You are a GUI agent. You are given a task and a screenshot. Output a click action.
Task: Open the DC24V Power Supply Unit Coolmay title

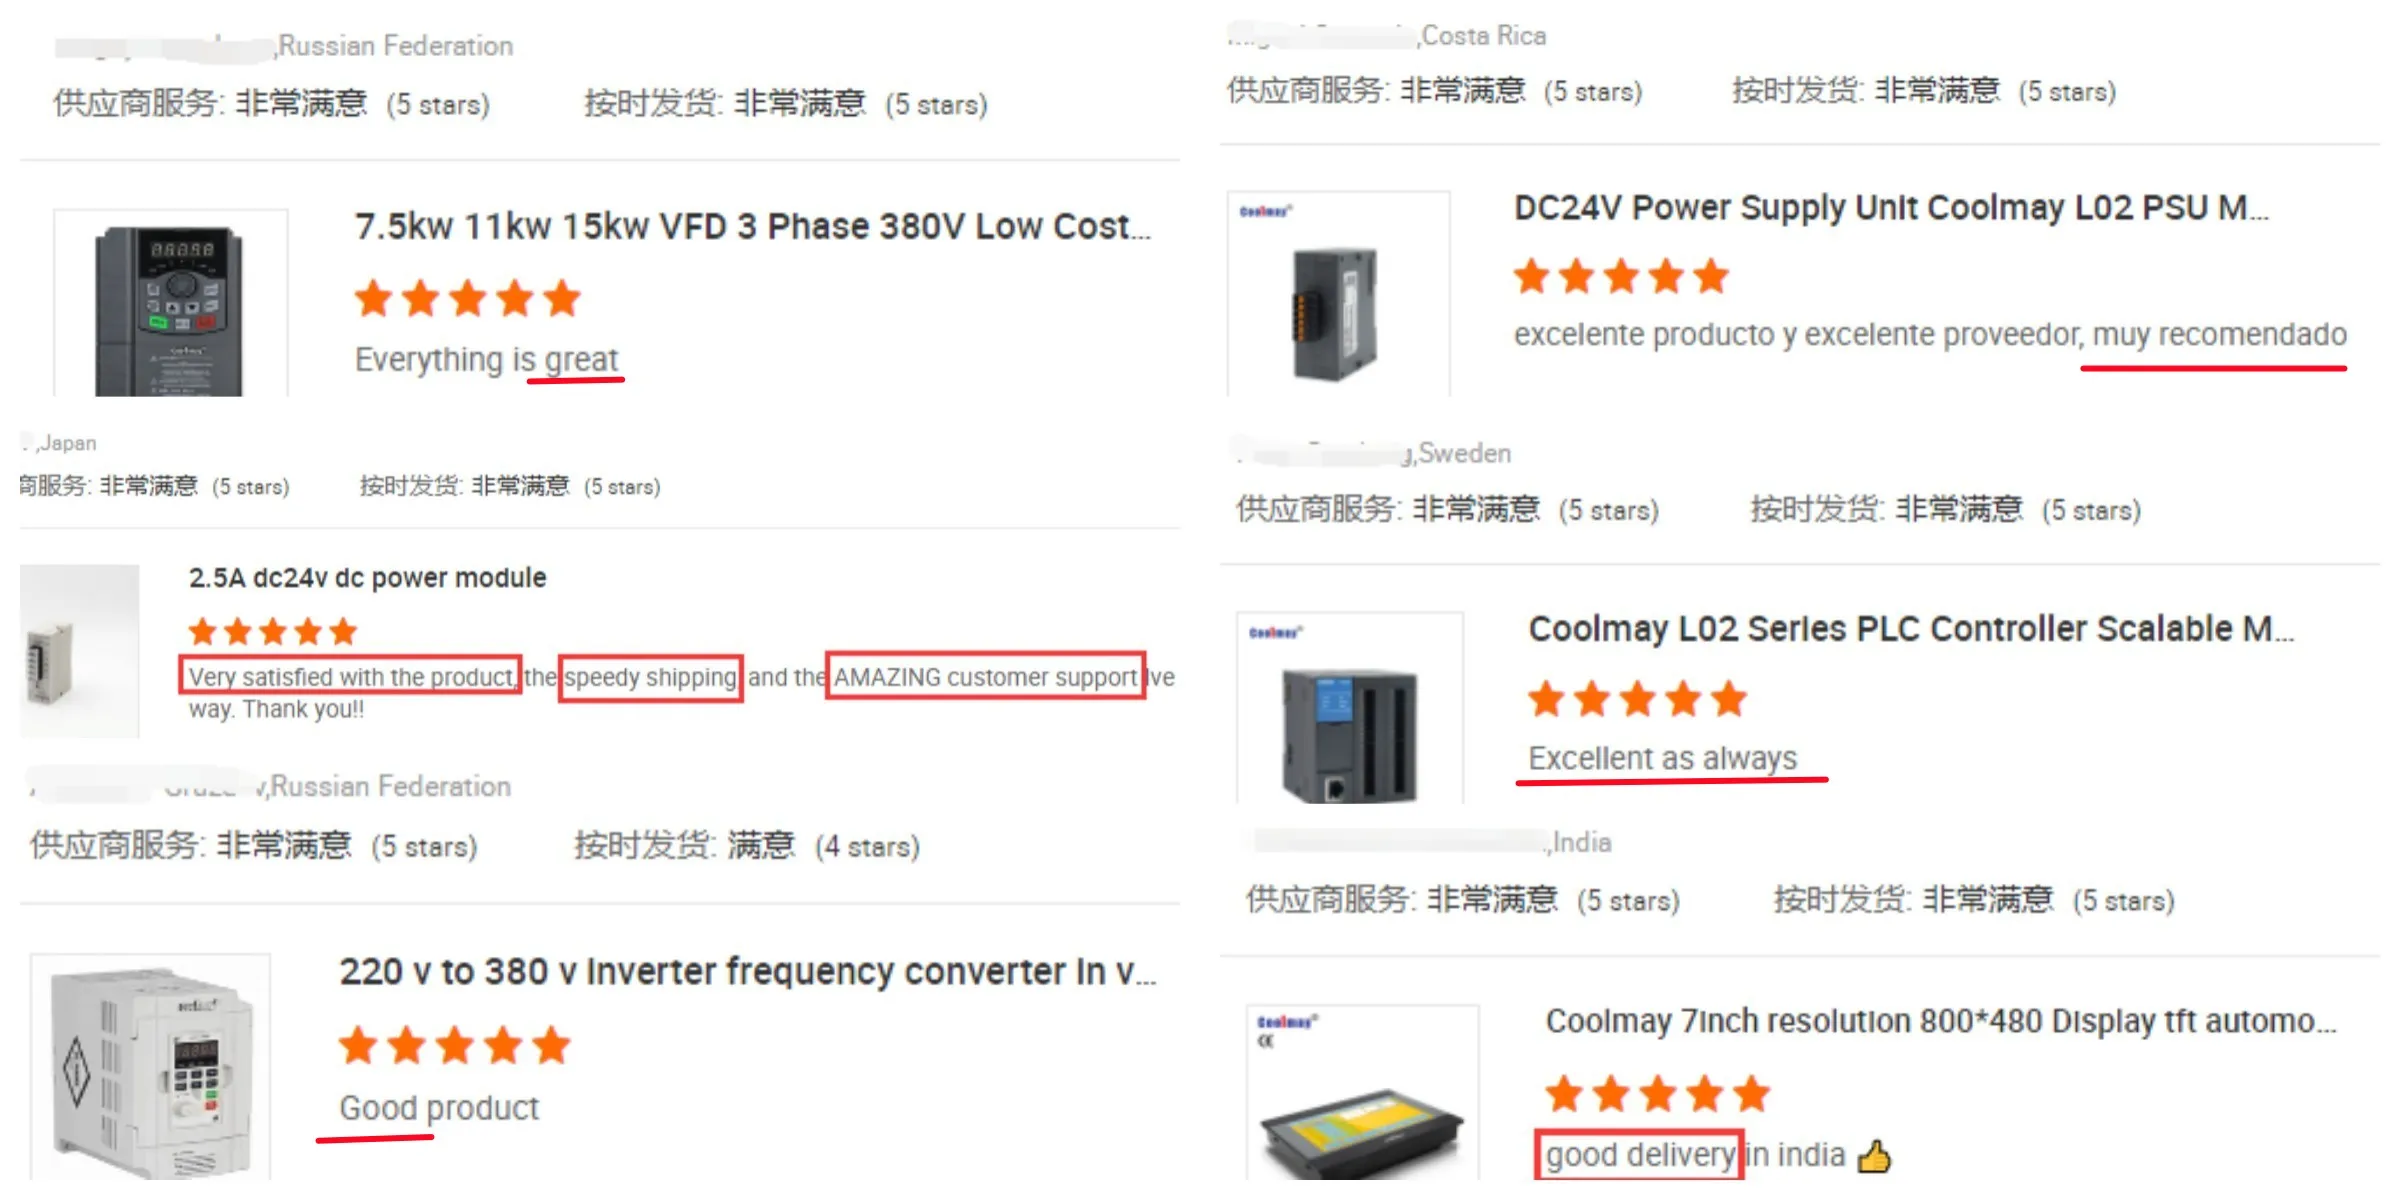(x=1891, y=208)
